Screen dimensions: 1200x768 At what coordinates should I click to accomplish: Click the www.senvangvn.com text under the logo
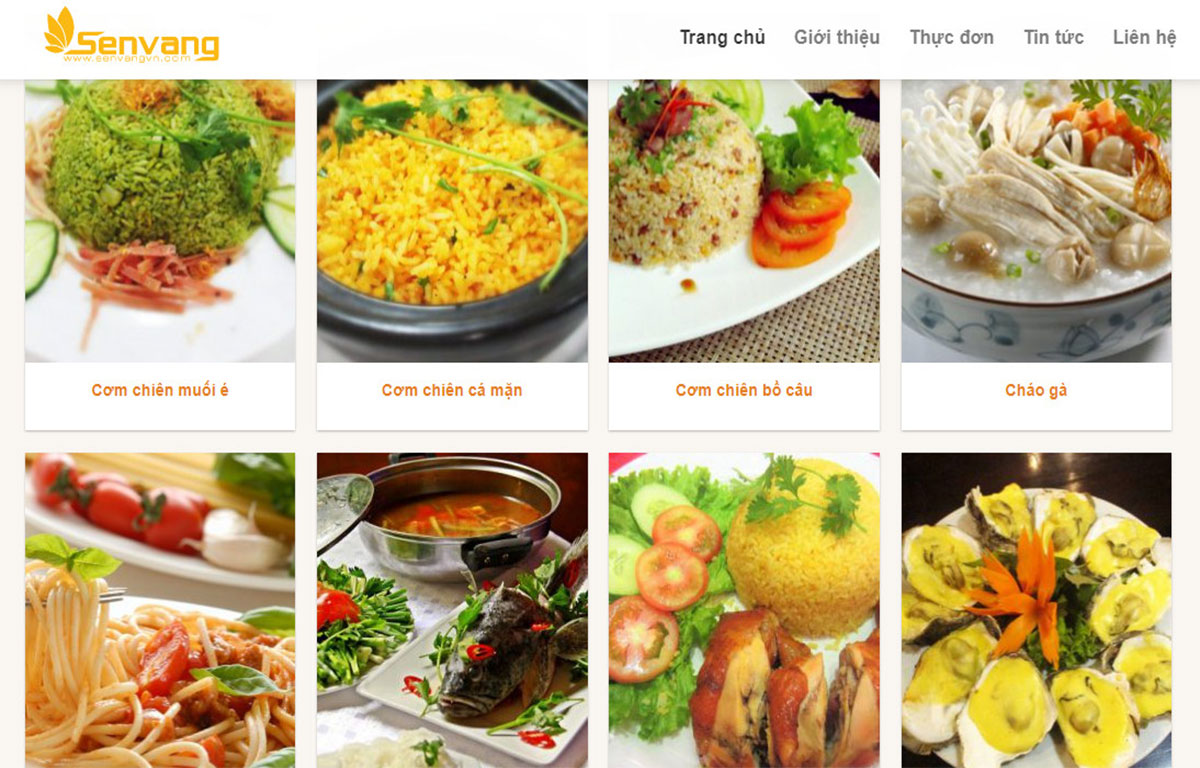126,58
